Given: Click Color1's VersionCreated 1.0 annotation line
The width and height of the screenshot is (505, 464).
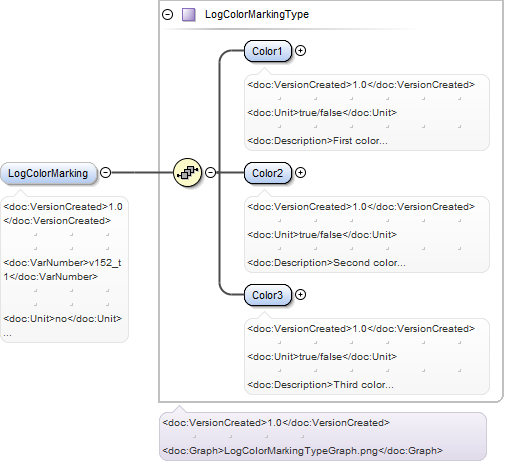Looking at the screenshot, I should (361, 85).
